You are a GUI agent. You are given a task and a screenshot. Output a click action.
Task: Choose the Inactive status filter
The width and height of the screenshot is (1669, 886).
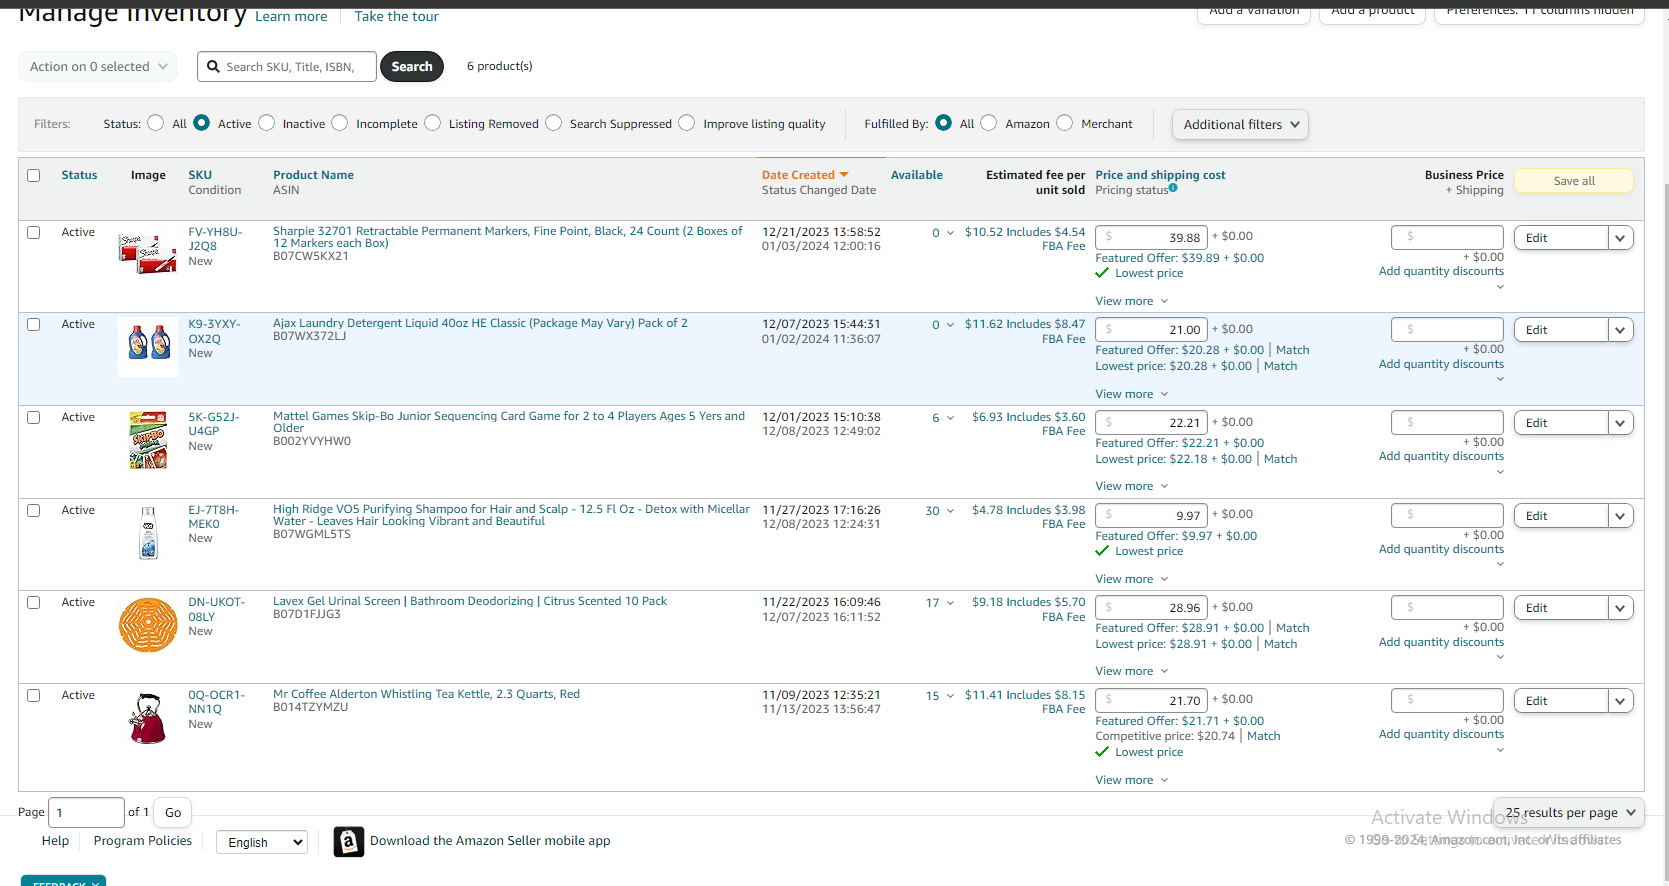(267, 123)
